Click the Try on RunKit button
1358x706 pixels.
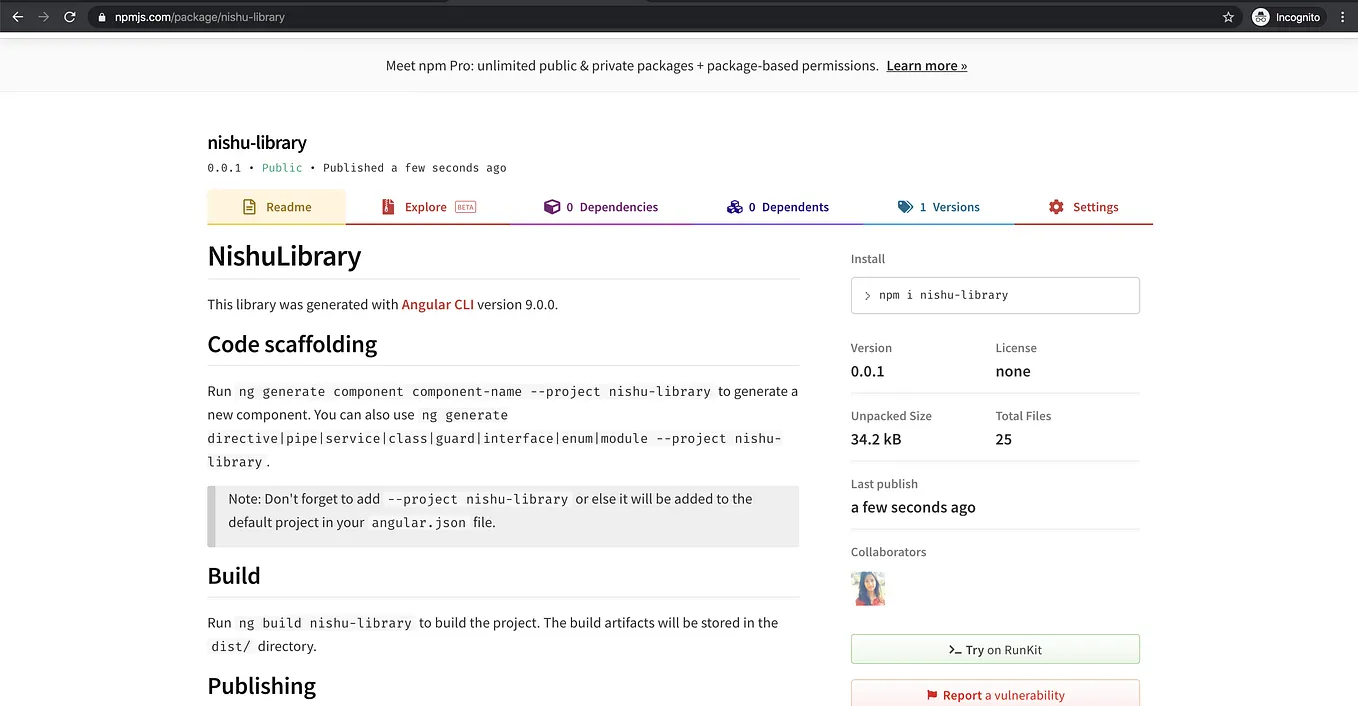(995, 649)
